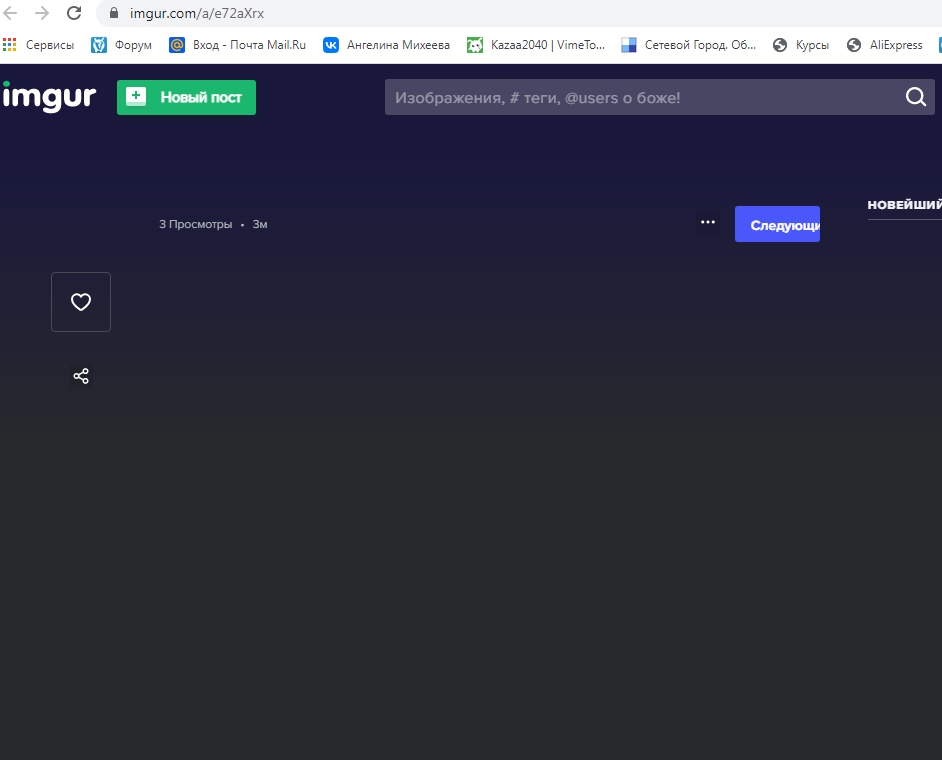View site info via padlock icon
942x760 pixels.
click(113, 14)
